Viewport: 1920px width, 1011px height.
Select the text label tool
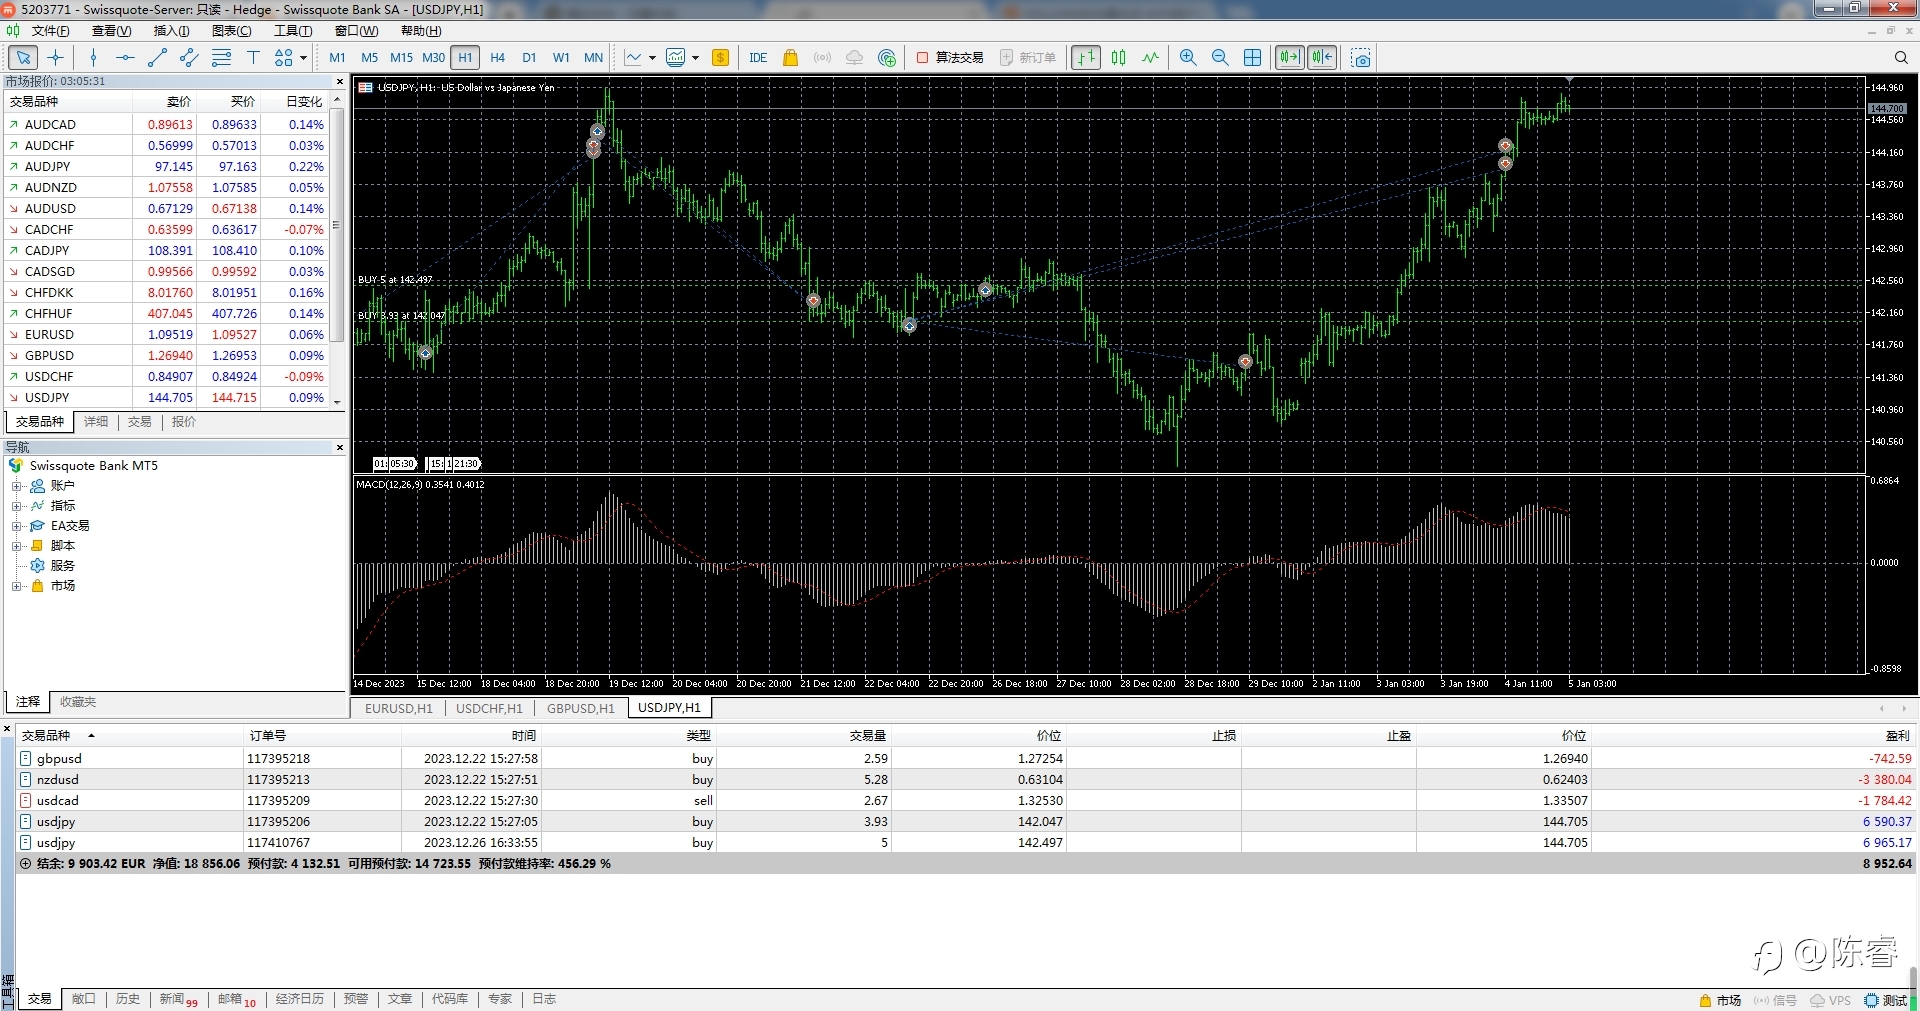click(253, 58)
